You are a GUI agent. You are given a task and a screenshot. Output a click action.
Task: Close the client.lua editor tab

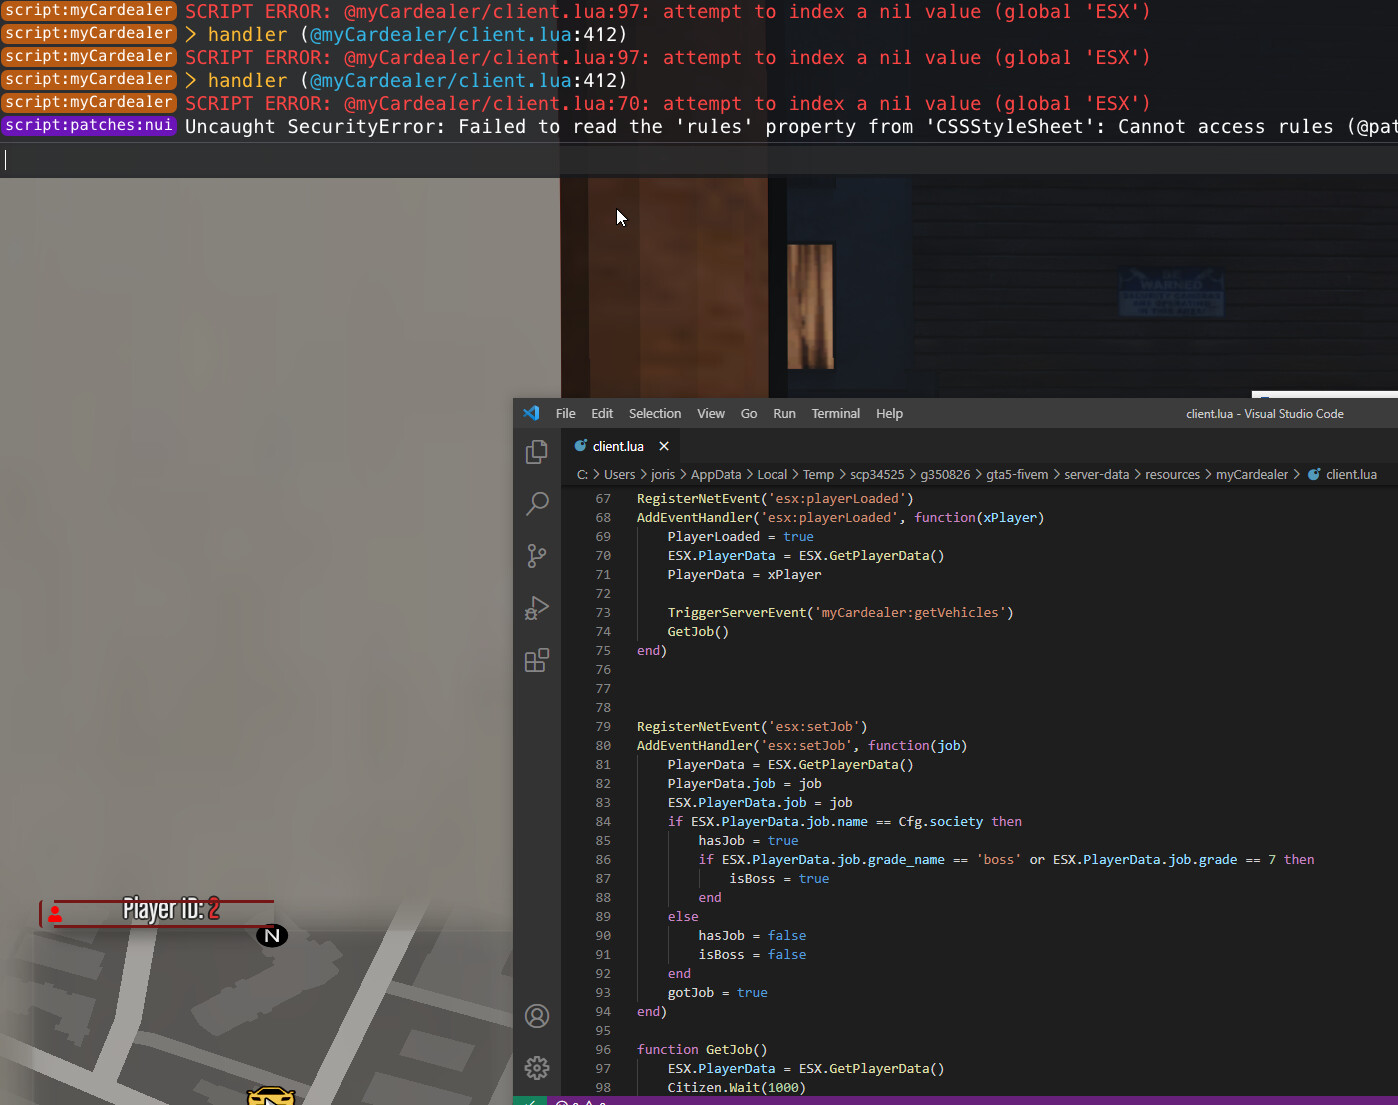coord(664,446)
